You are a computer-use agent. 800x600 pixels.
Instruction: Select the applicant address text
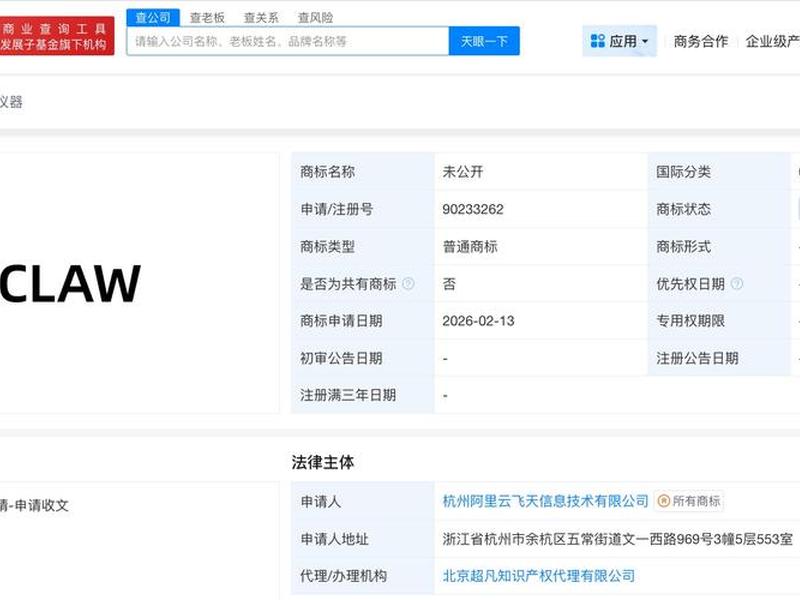point(617,539)
